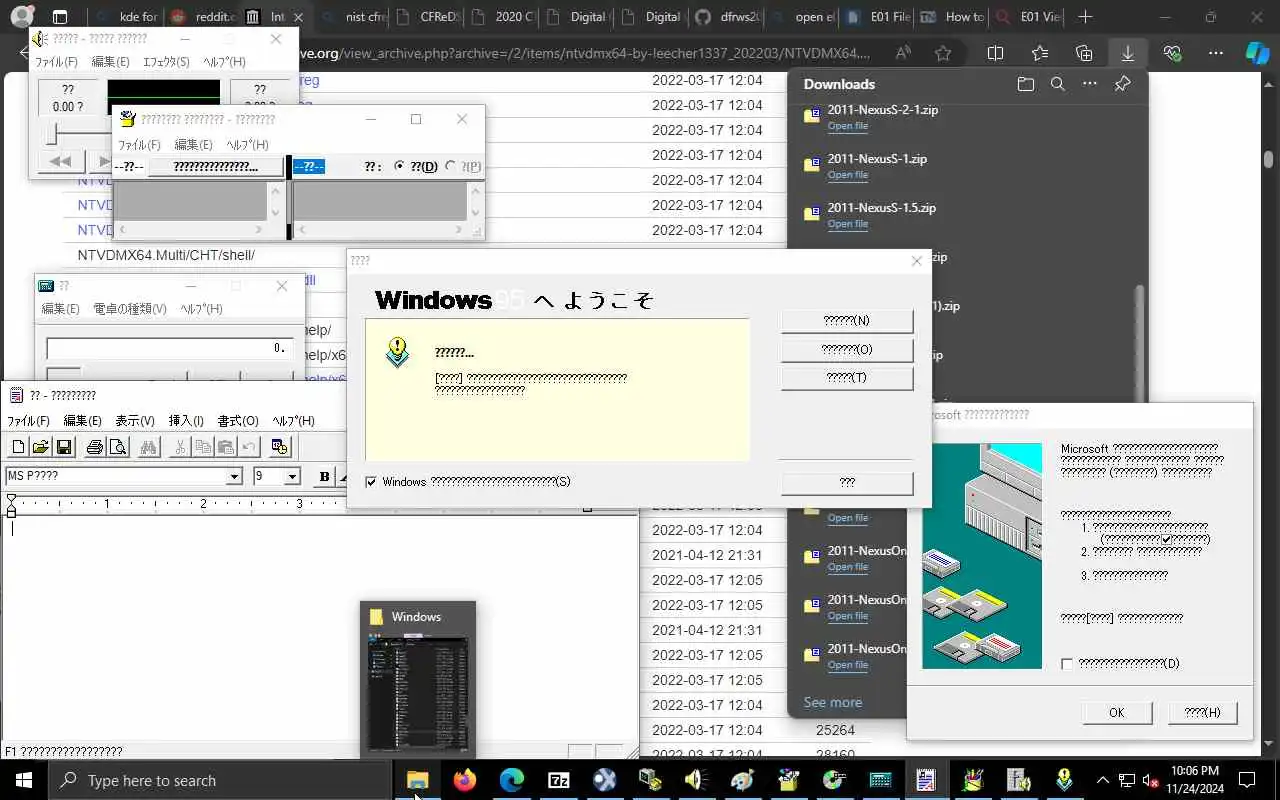Select the (D) radio button in card window
The image size is (1280, 800).
pyautogui.click(x=400, y=166)
